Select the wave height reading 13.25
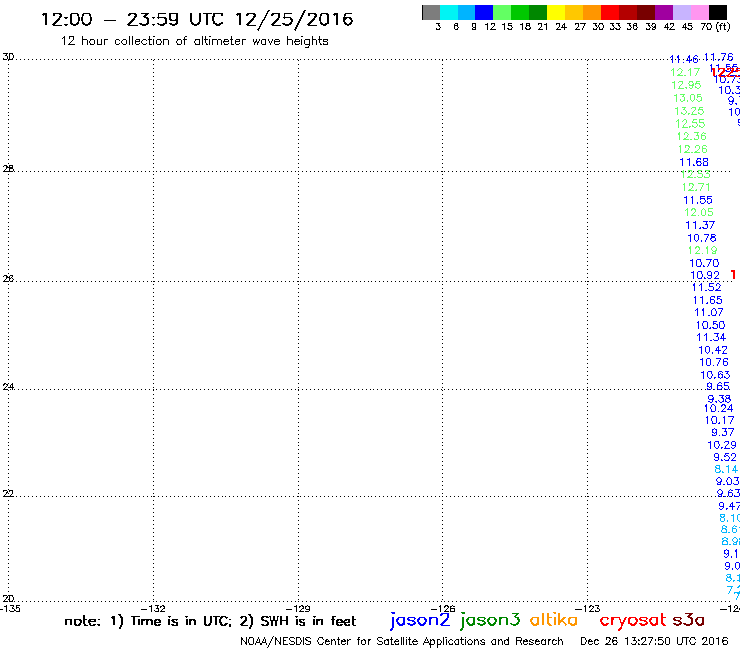This screenshot has height=650, width=740. tap(689, 111)
